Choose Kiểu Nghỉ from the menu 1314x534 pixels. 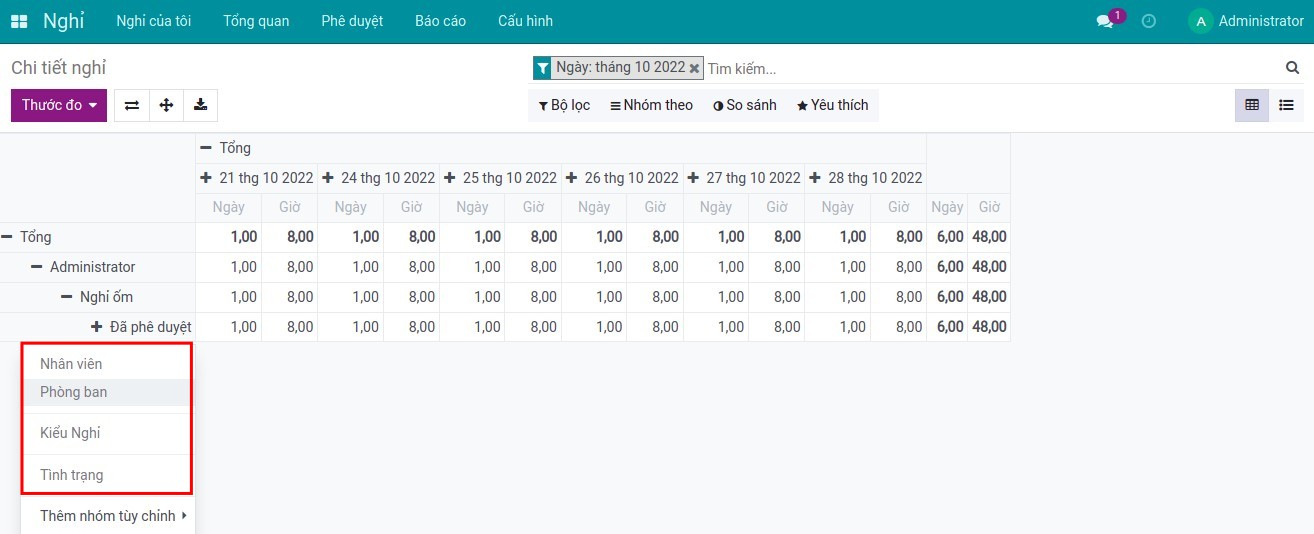click(70, 433)
